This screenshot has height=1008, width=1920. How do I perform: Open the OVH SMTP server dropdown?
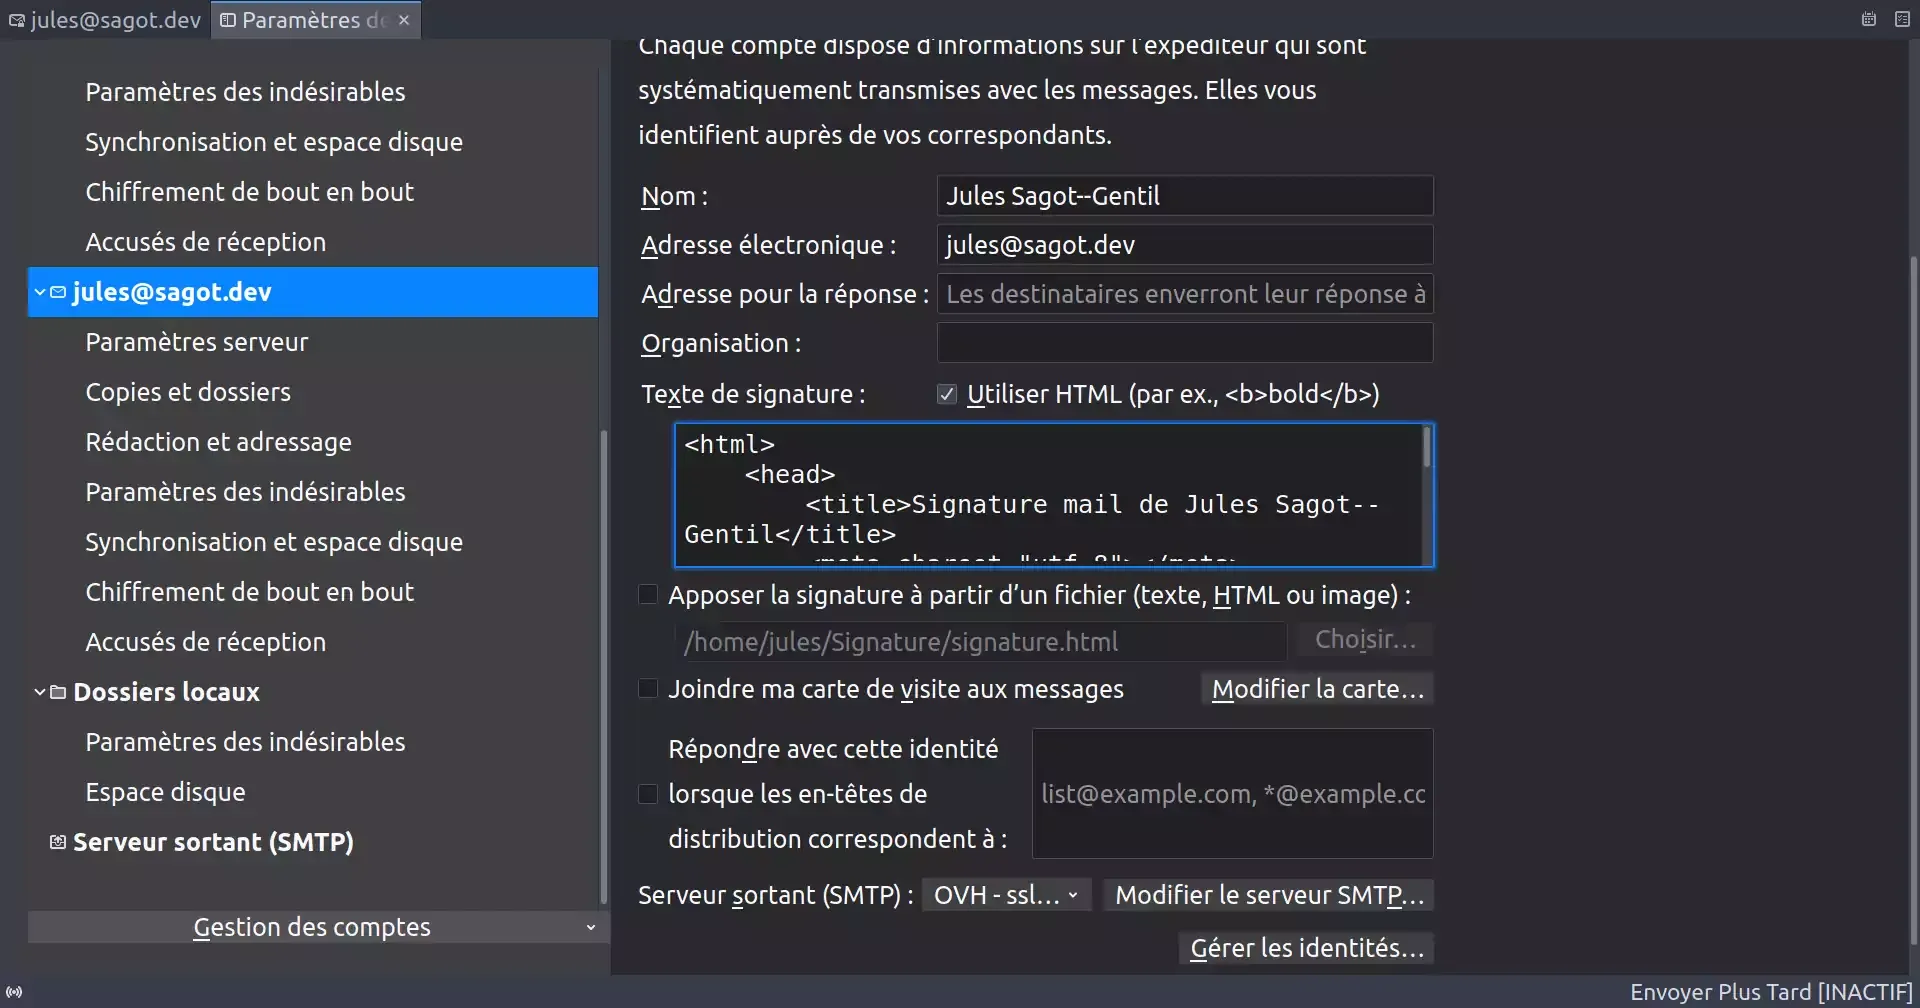click(x=1005, y=894)
